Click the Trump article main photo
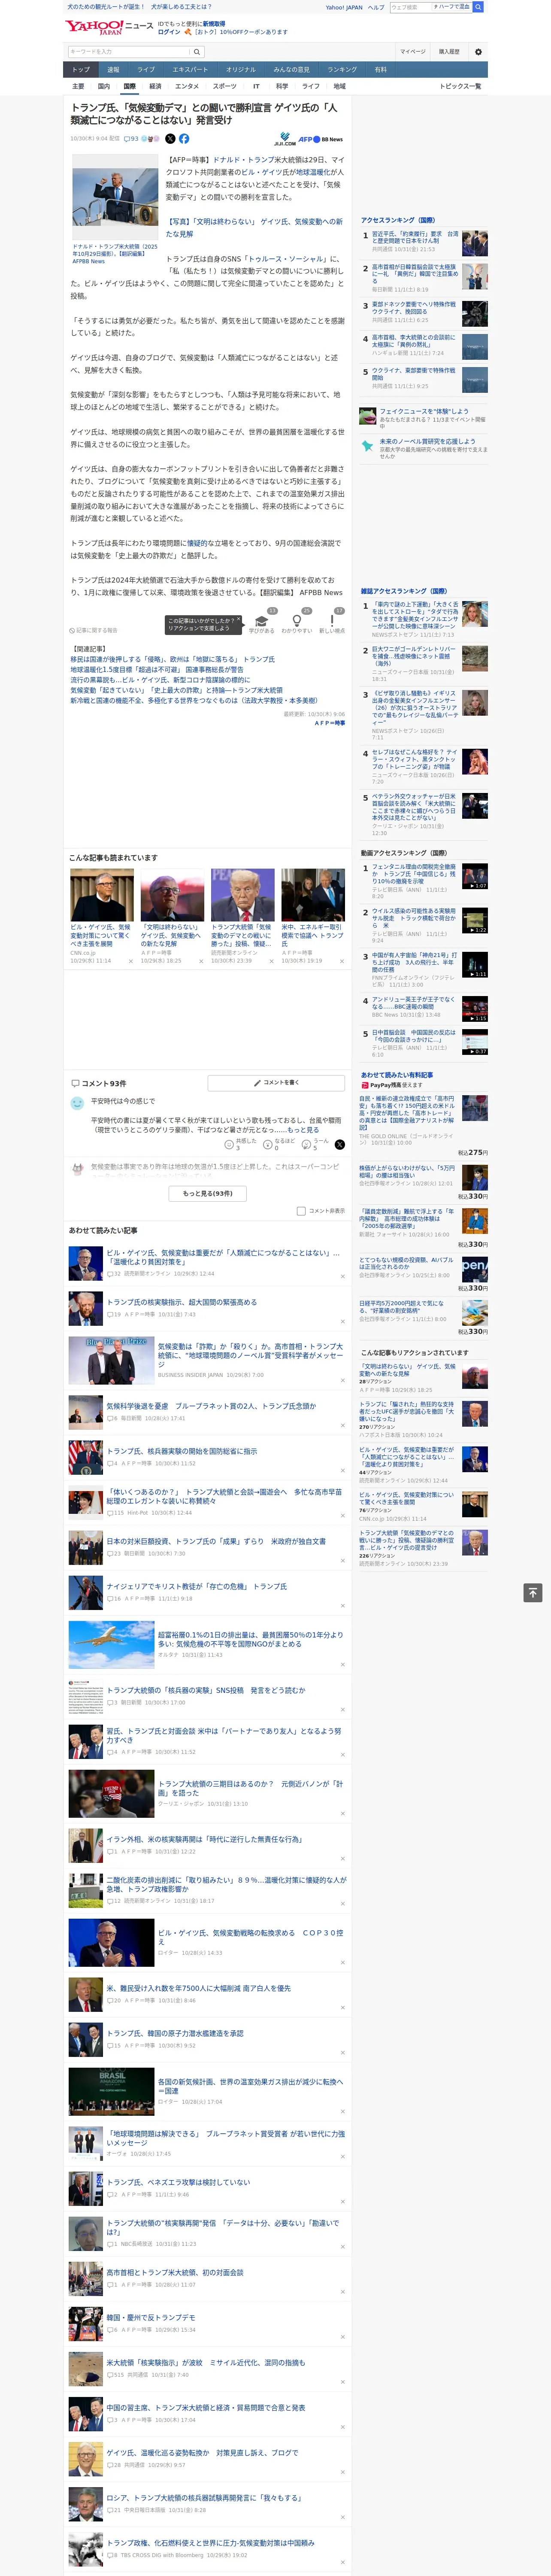Screen dimensions: 551x2576 pos(115,198)
